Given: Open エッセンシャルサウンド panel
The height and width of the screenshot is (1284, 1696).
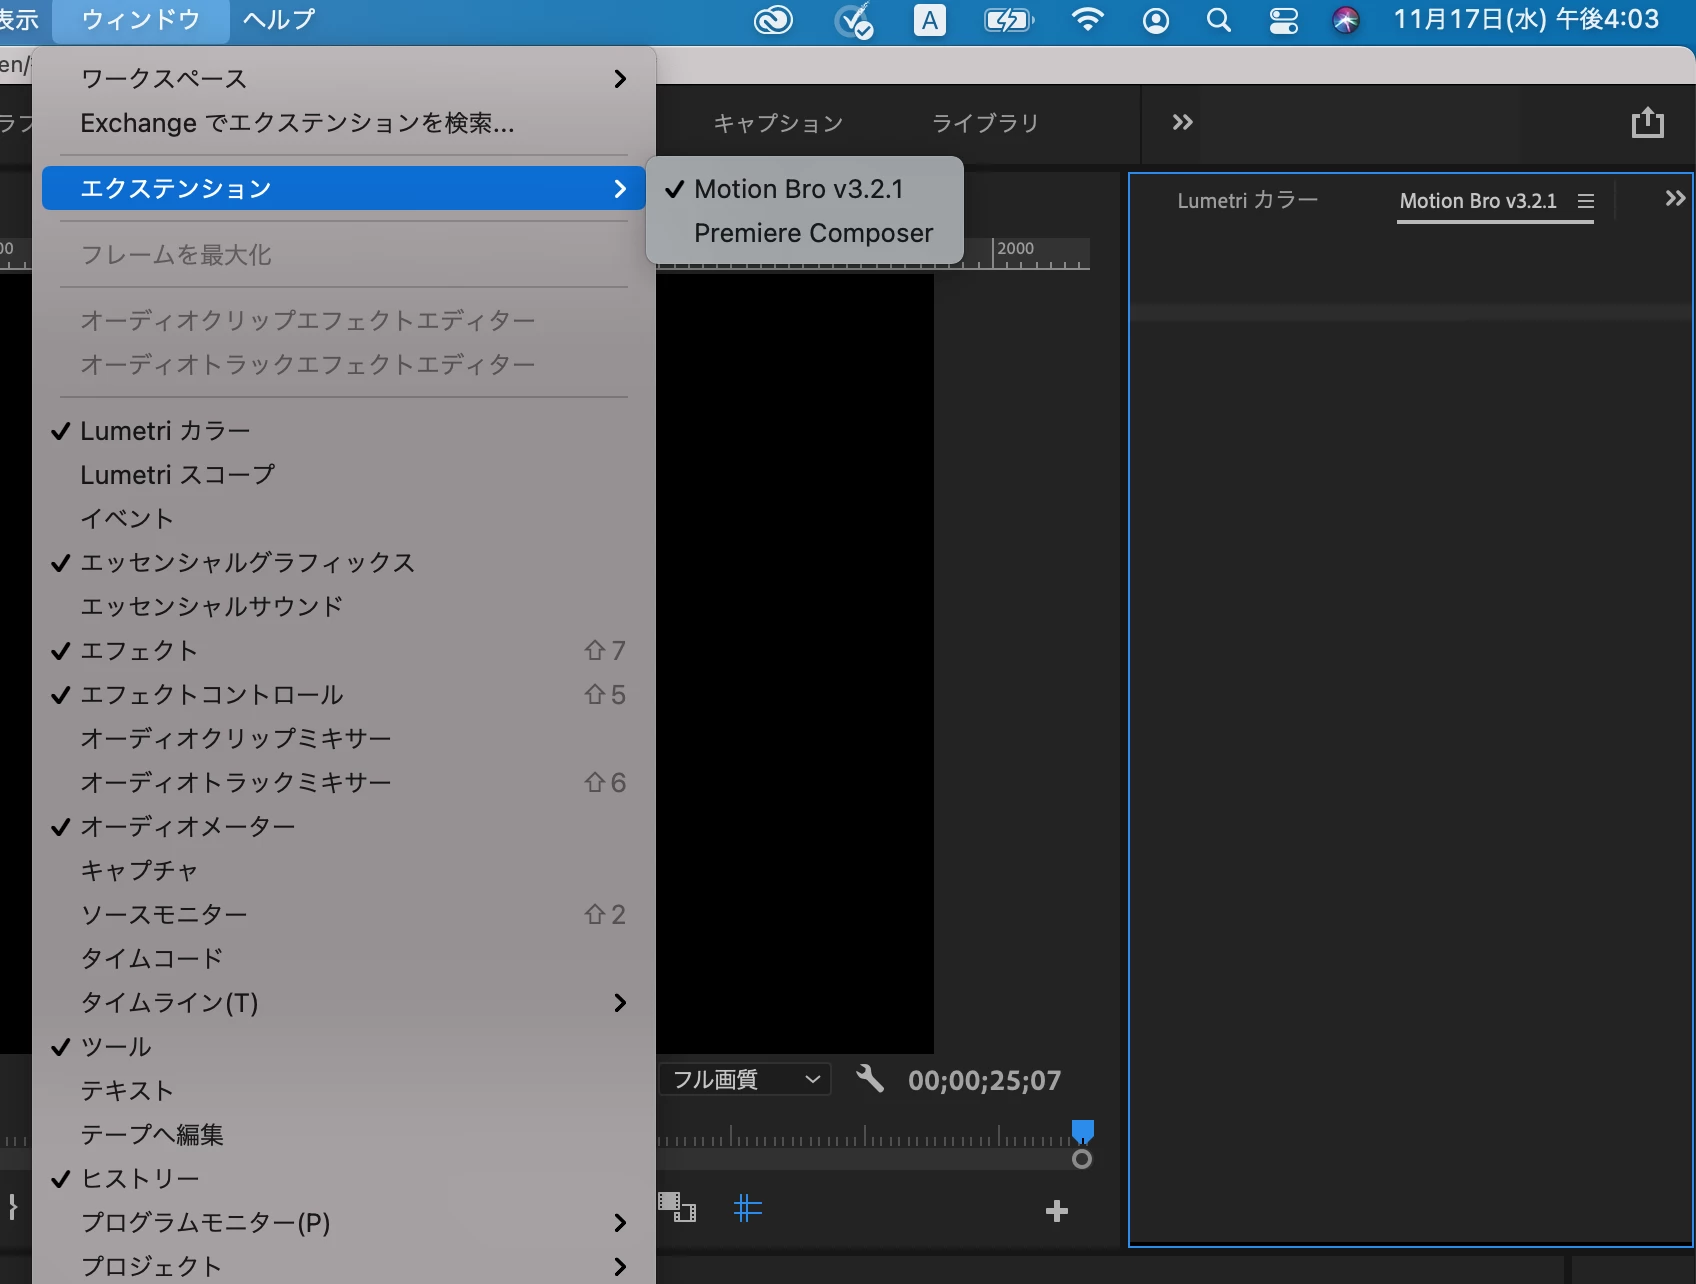Looking at the screenshot, I should click(x=344, y=606).
